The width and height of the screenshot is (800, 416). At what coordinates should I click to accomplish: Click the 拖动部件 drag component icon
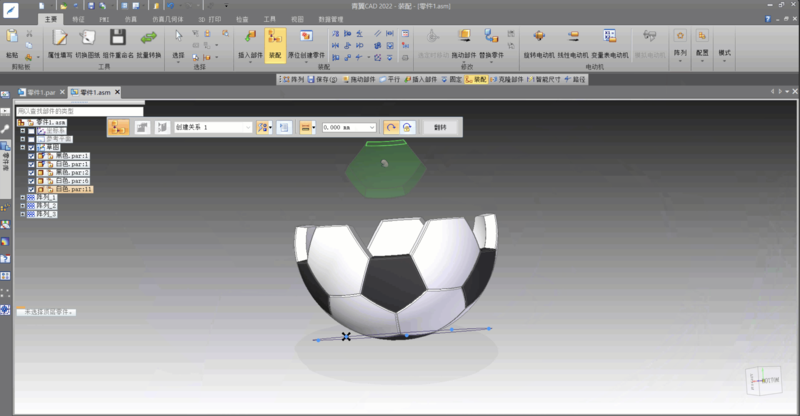tap(464, 40)
